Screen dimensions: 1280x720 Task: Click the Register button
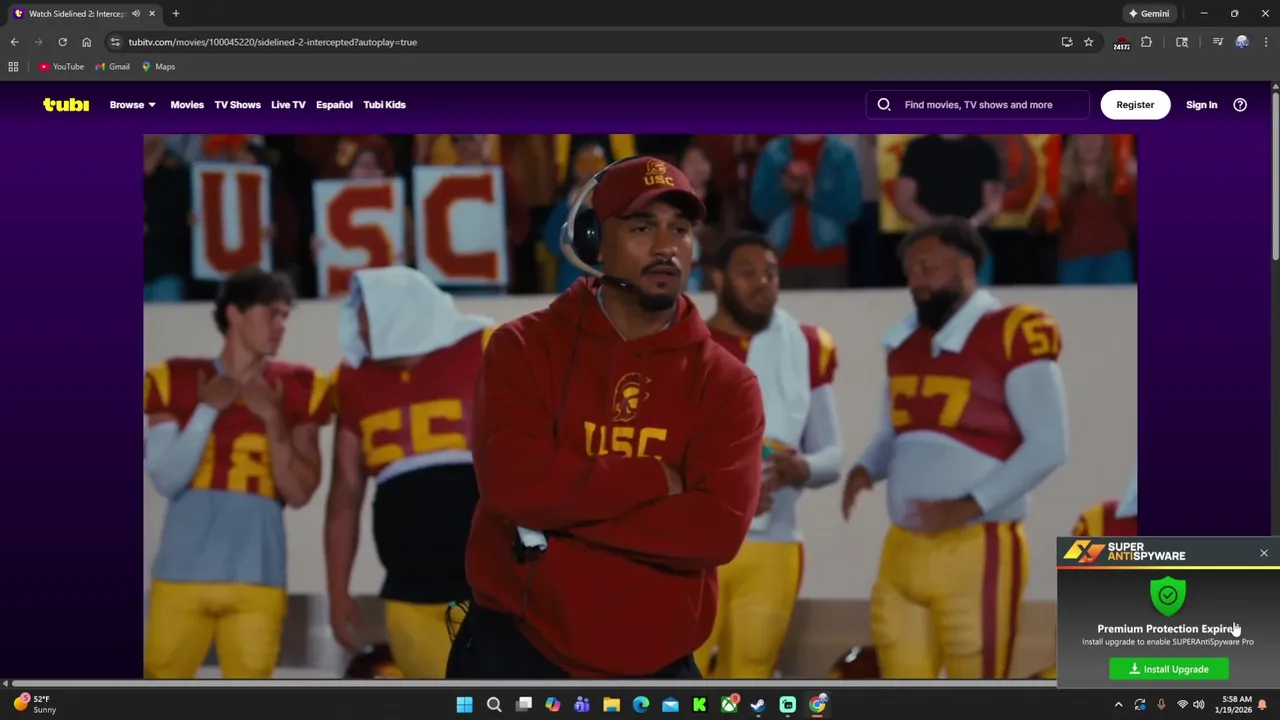coord(1135,104)
